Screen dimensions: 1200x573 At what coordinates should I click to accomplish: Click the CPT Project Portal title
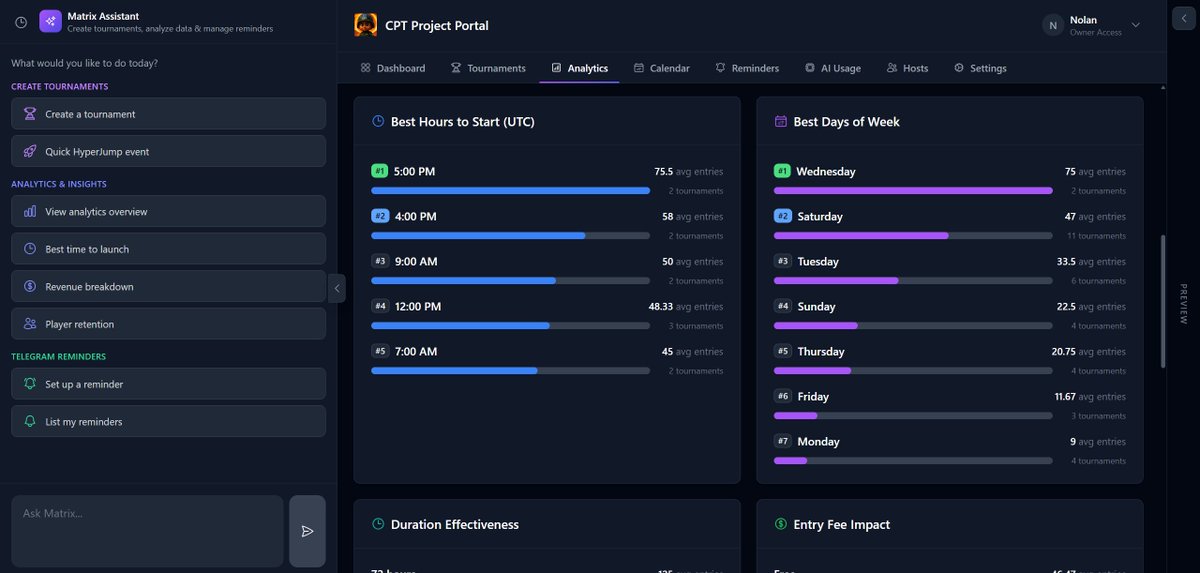coord(437,25)
